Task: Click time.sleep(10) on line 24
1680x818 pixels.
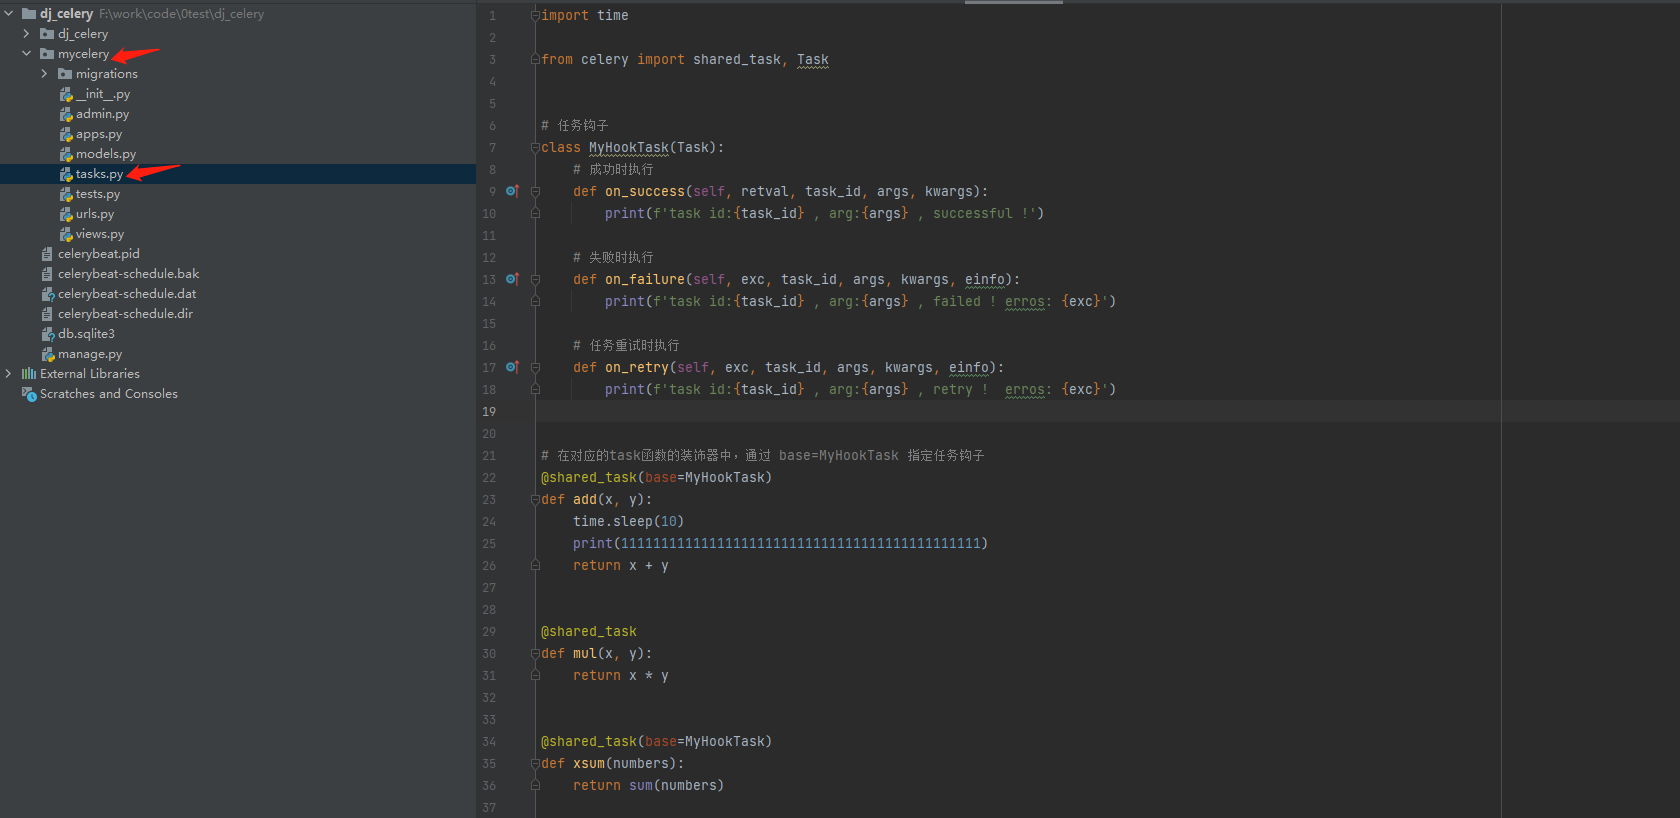Action: click(x=629, y=521)
